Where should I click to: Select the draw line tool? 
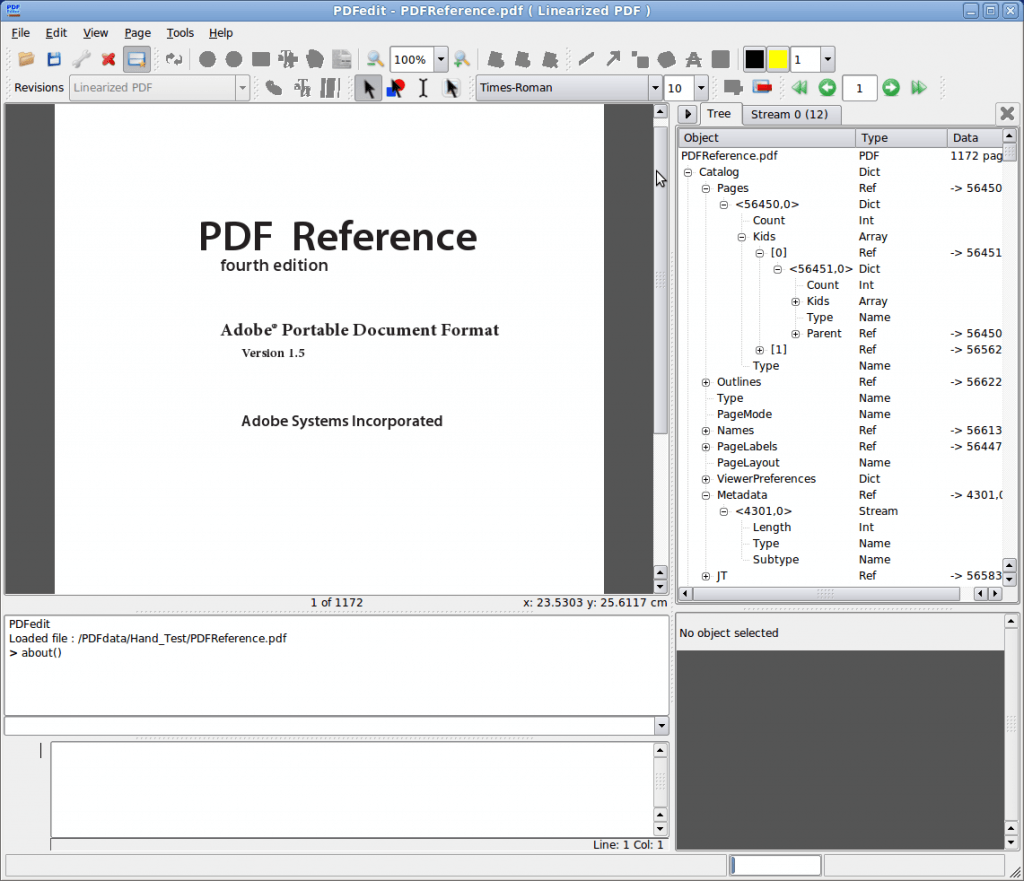pos(586,59)
